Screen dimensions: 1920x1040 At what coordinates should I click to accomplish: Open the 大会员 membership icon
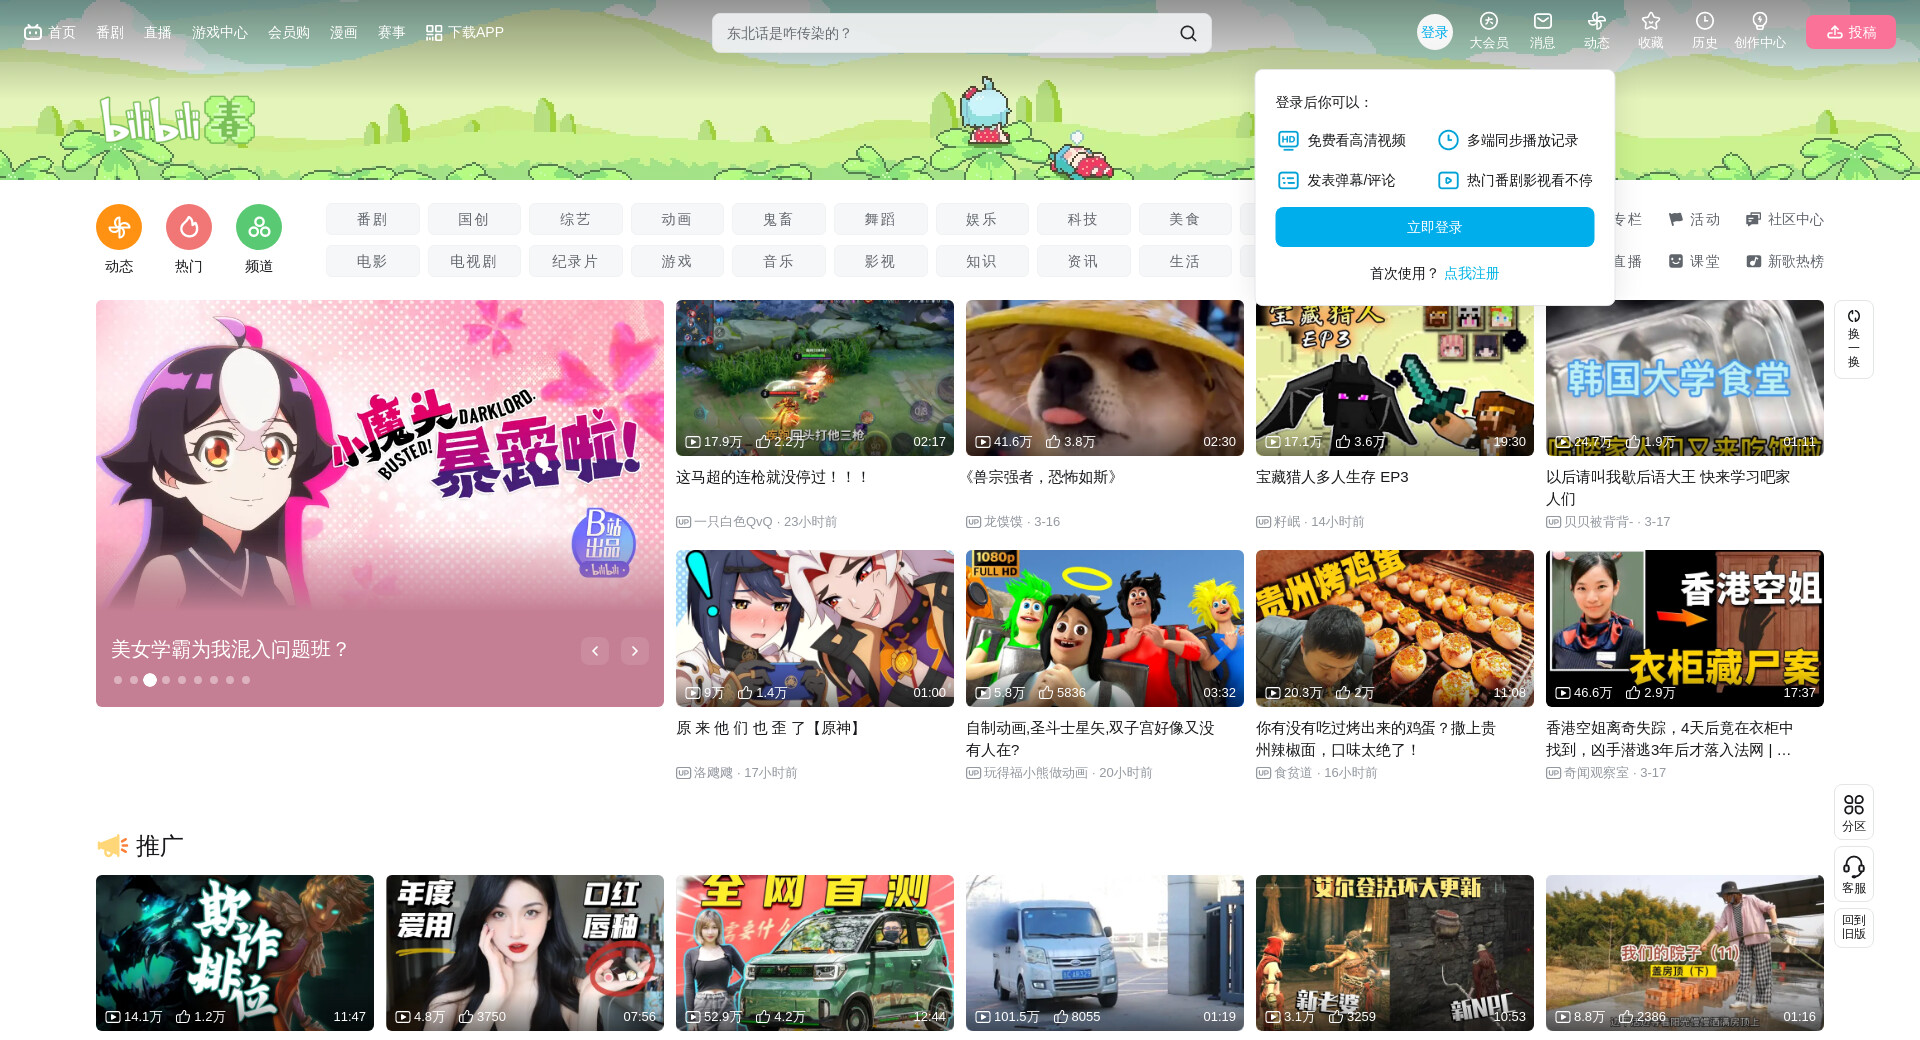(1489, 31)
